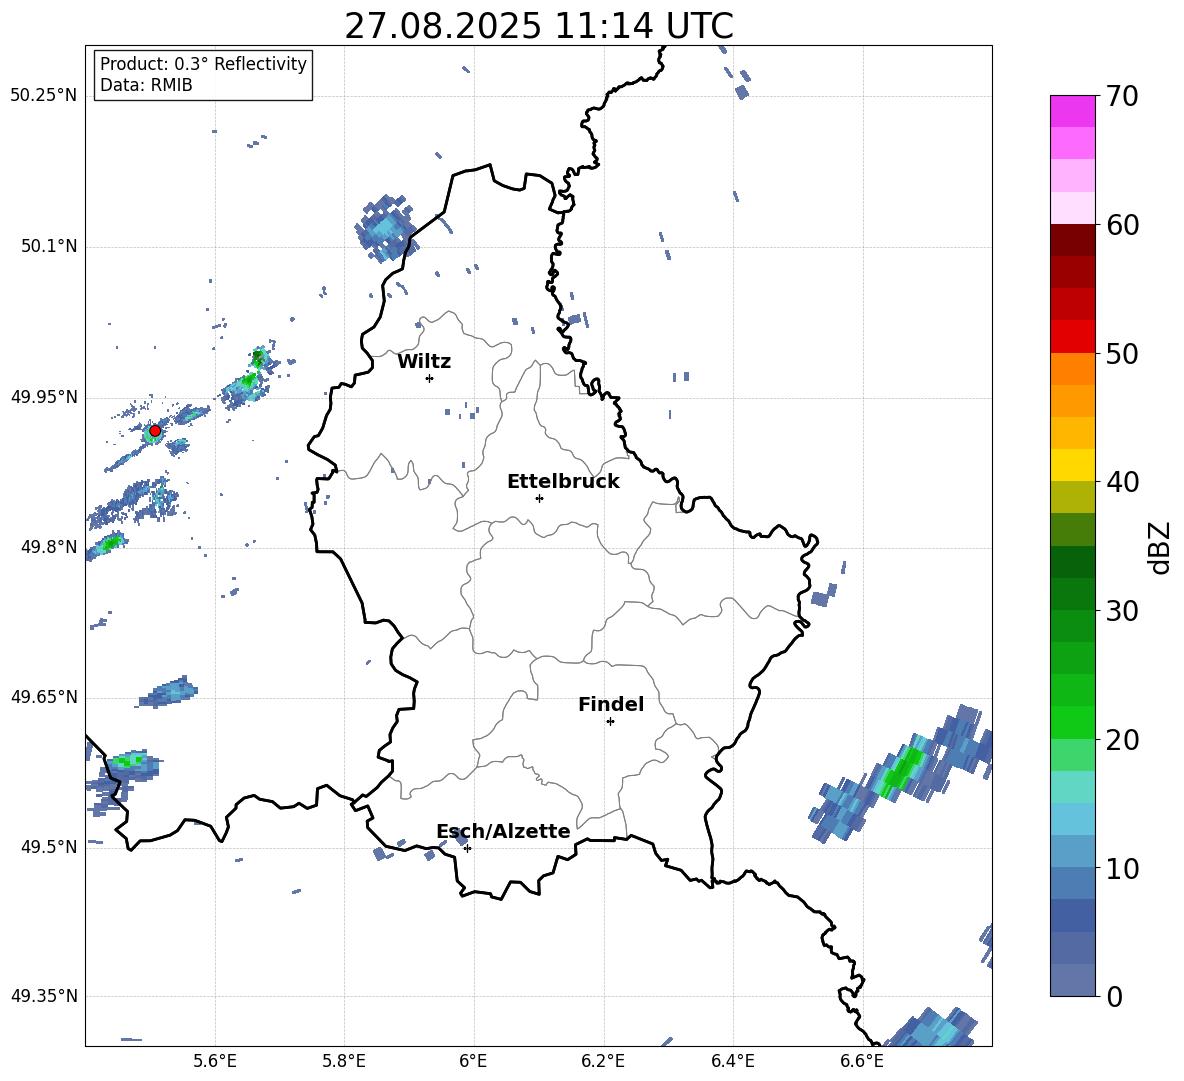Click the 49.65°N latitude label
Screen dimensions: 1184x1081
[x=44, y=696]
